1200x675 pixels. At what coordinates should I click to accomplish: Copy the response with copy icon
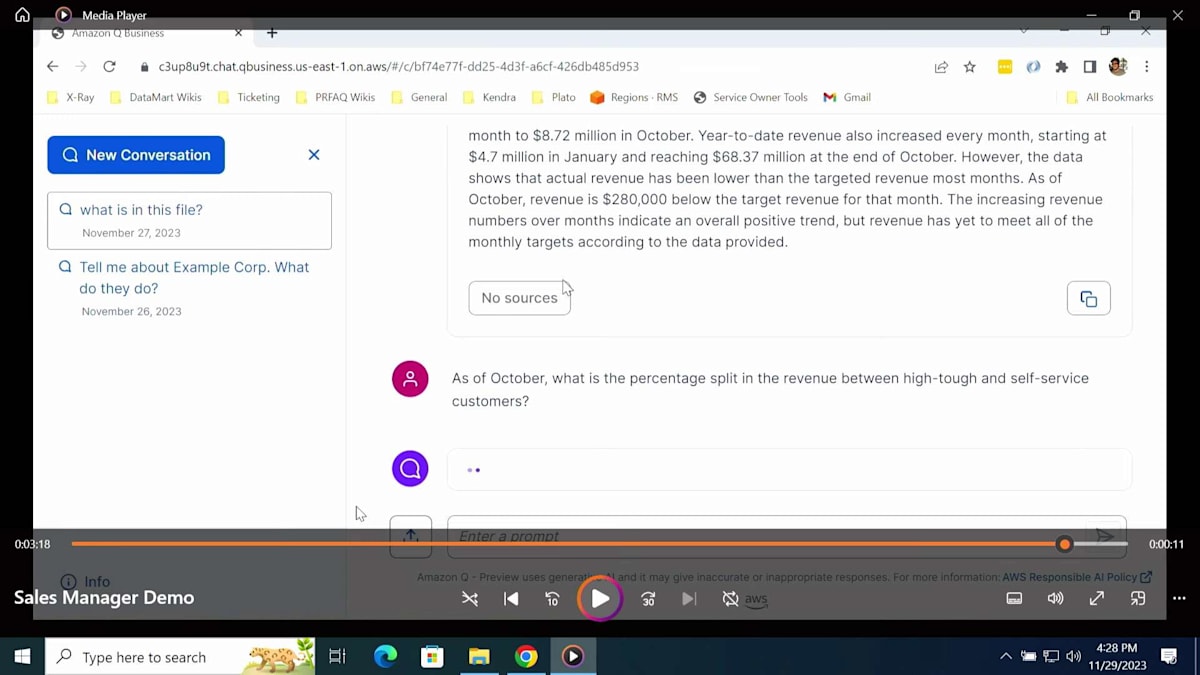pos(1089,298)
